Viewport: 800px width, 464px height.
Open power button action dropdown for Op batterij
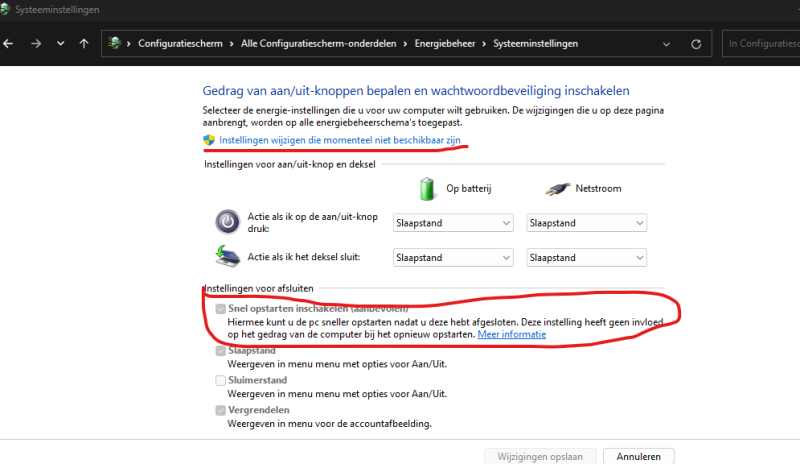[454, 223]
